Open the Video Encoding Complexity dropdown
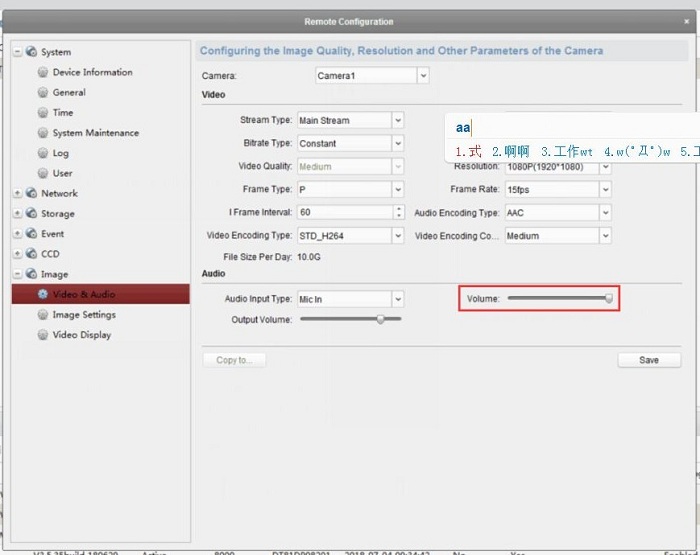The width and height of the screenshot is (700, 555). [605, 235]
